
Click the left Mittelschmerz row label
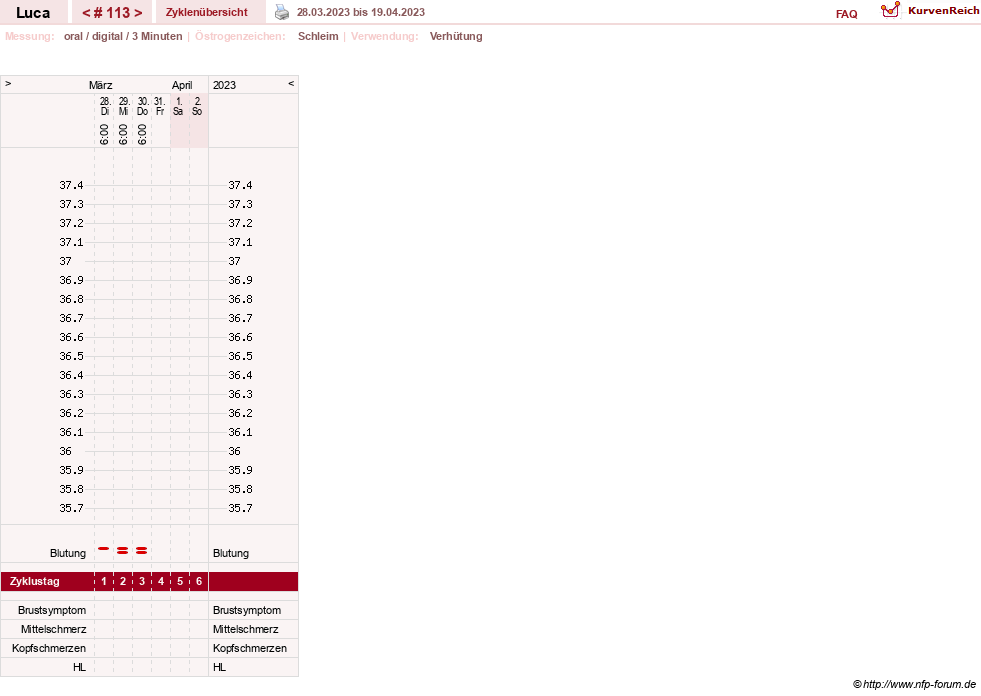[53, 629]
